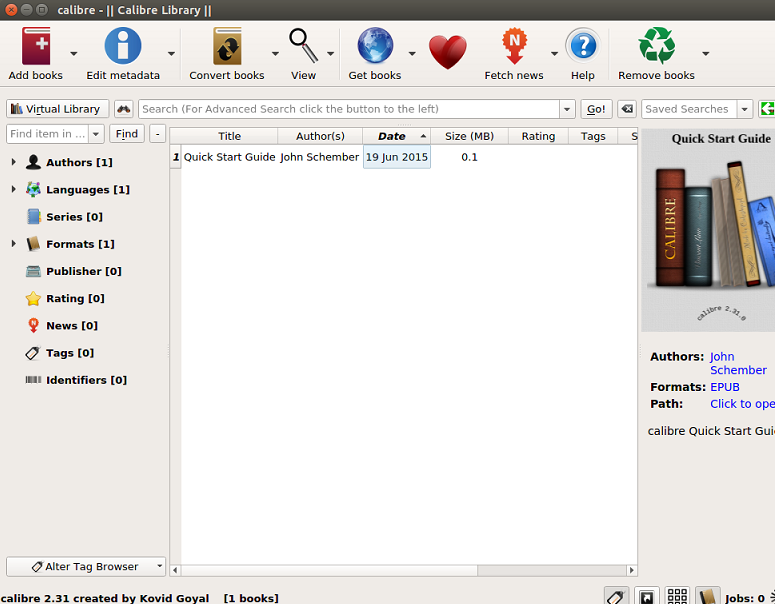Viewport: 775px width, 606px height.
Task: Select the Publisher category icon
Action: click(x=33, y=271)
